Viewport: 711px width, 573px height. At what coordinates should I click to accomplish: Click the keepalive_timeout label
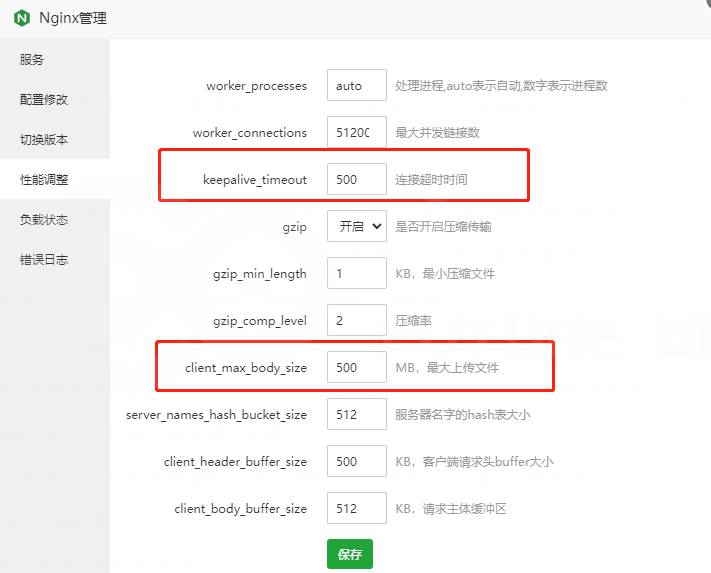(255, 180)
